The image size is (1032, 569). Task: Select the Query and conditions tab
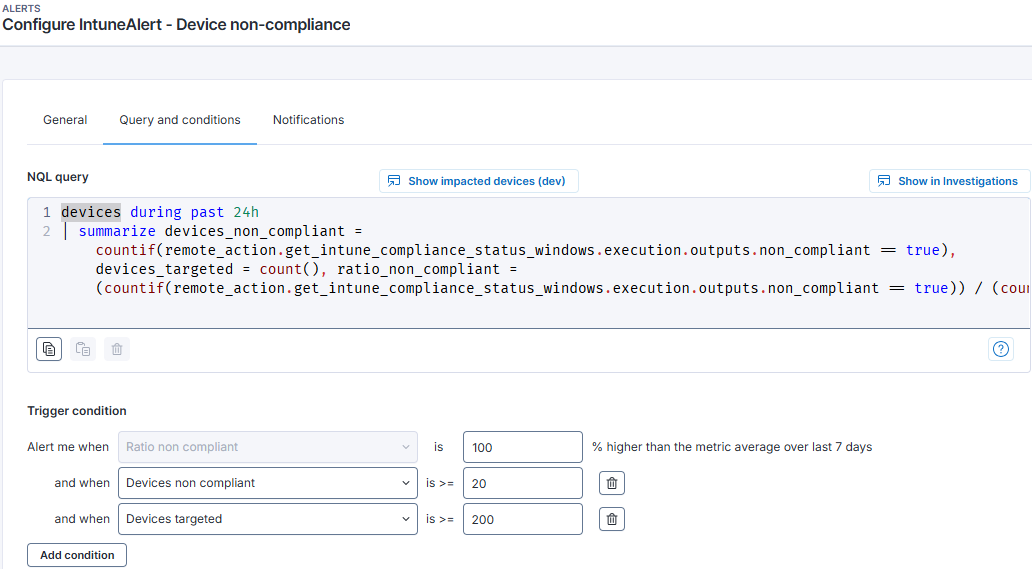pos(180,120)
